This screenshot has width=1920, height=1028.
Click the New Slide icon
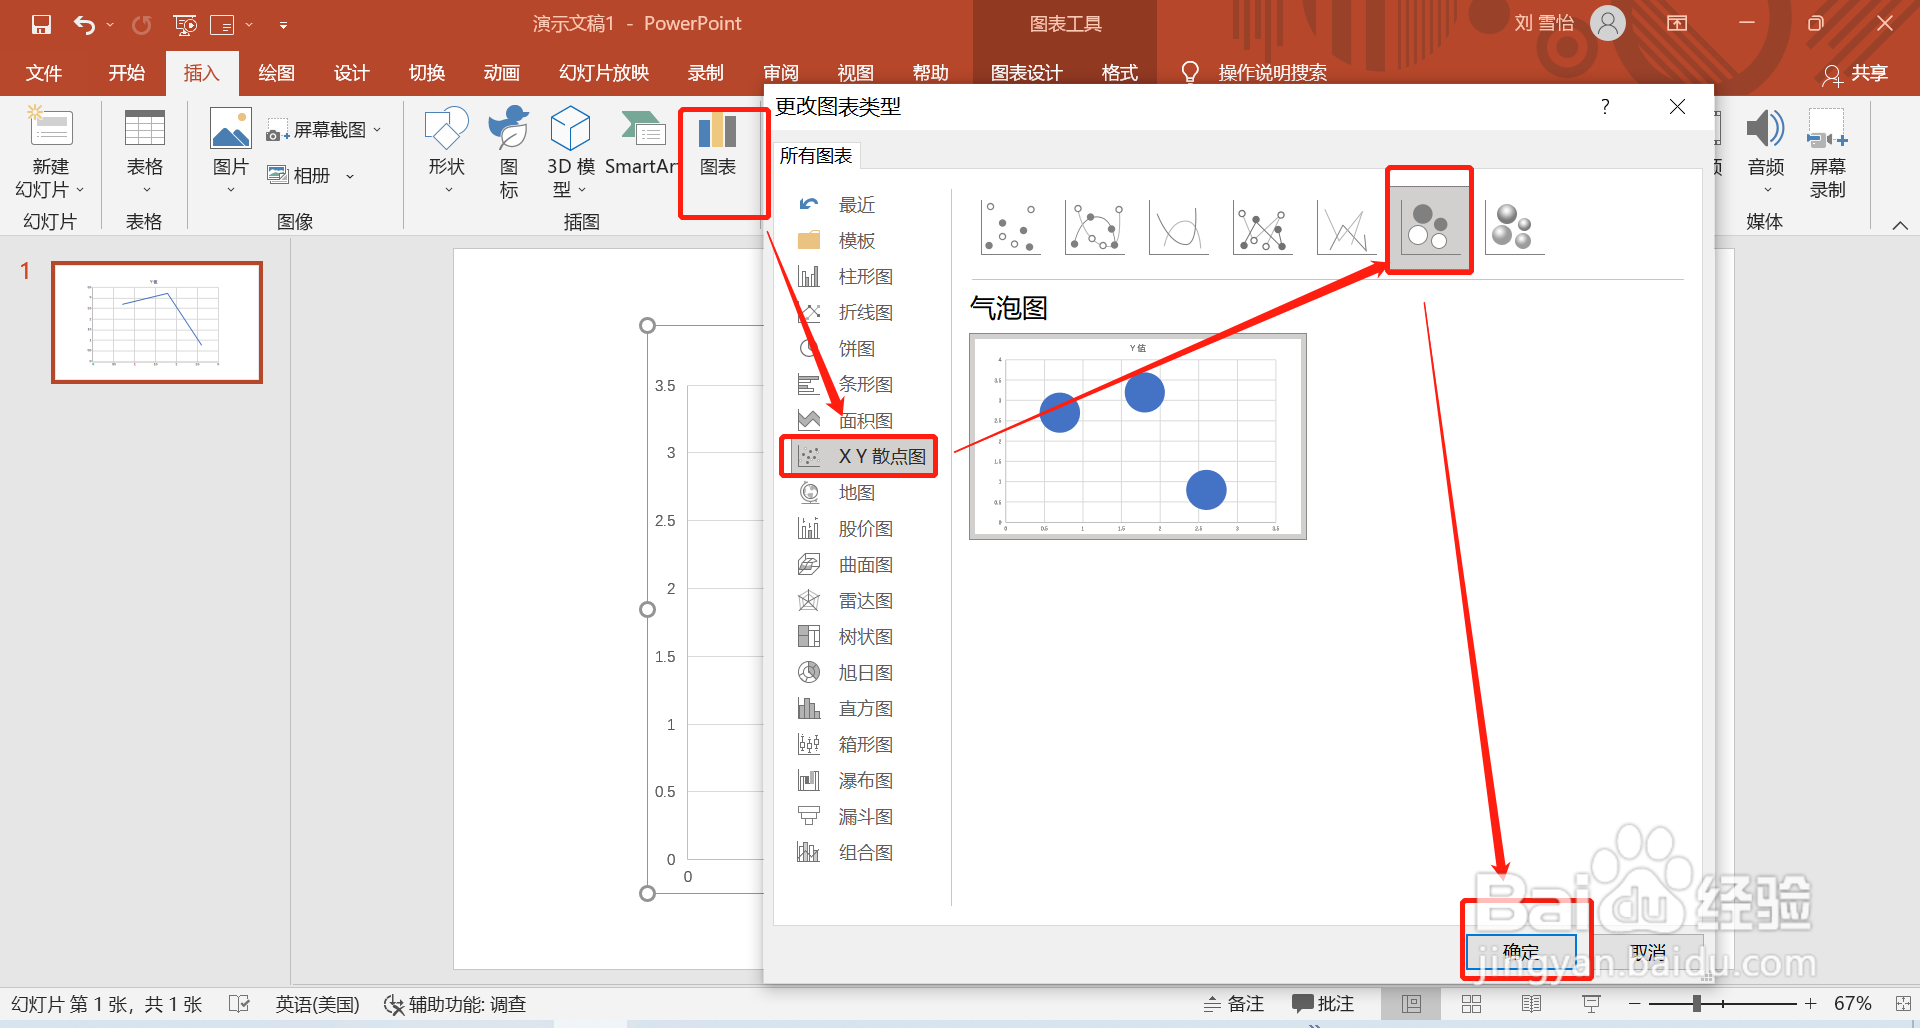tap(50, 127)
